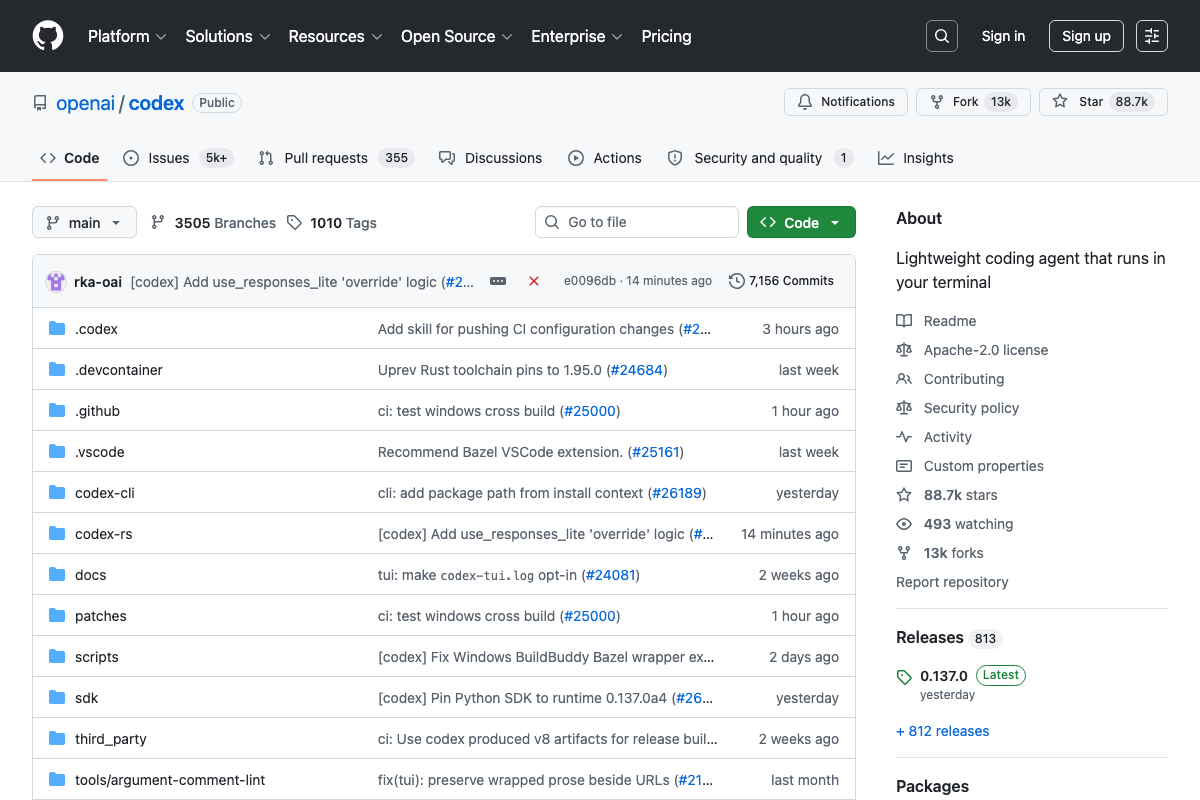Expand the Enterprise menu
This screenshot has height=800, width=1200.
pos(577,36)
